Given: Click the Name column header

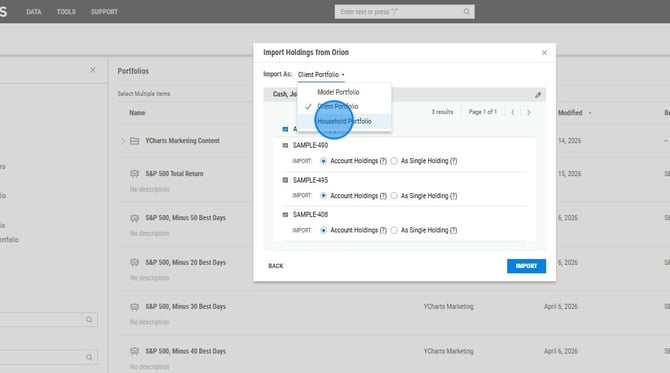Looking at the screenshot, I should [137, 113].
